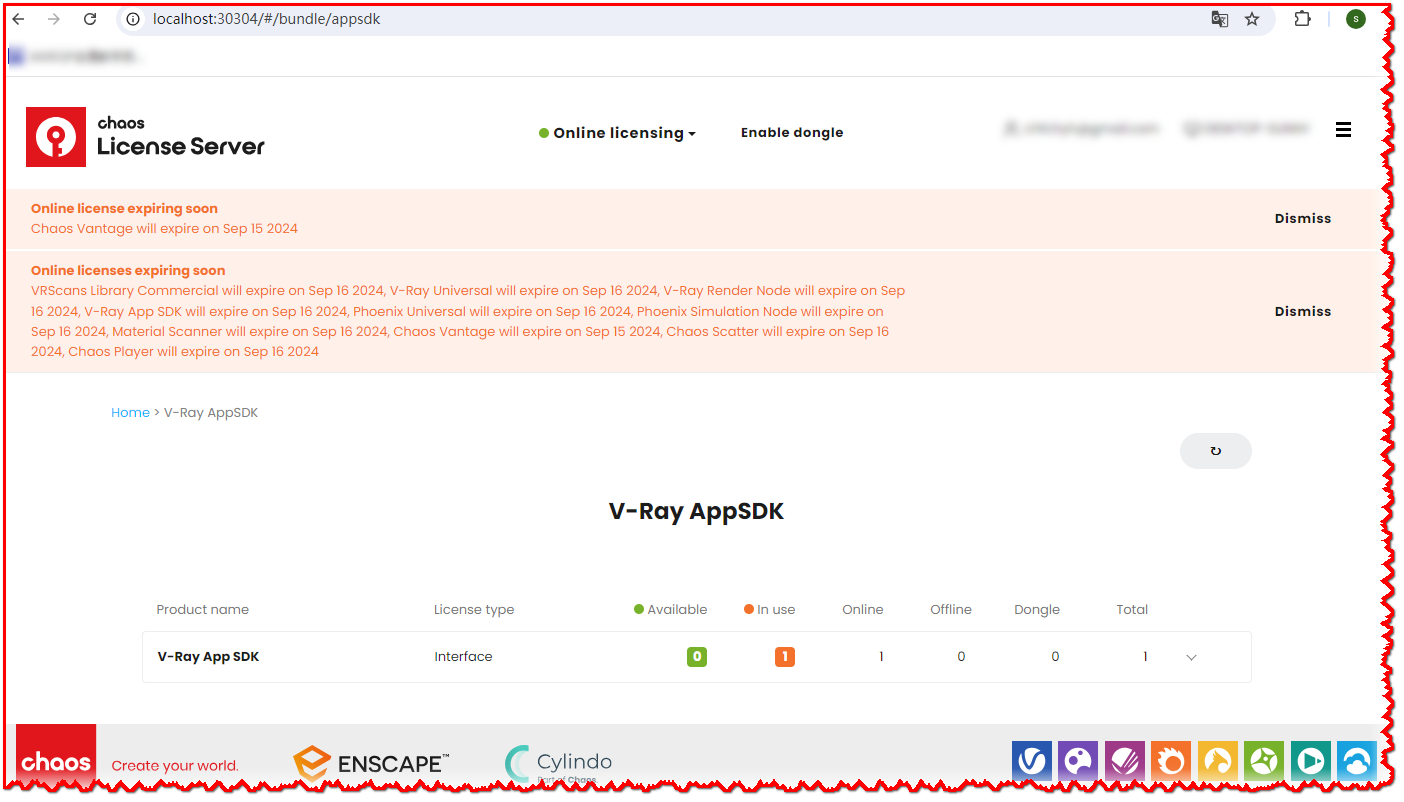Click the License type column header

tap(474, 610)
